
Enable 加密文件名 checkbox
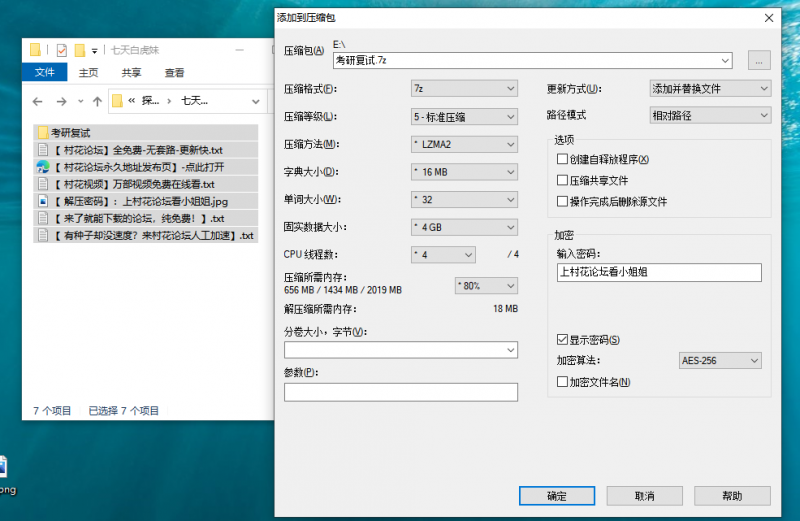click(562, 382)
